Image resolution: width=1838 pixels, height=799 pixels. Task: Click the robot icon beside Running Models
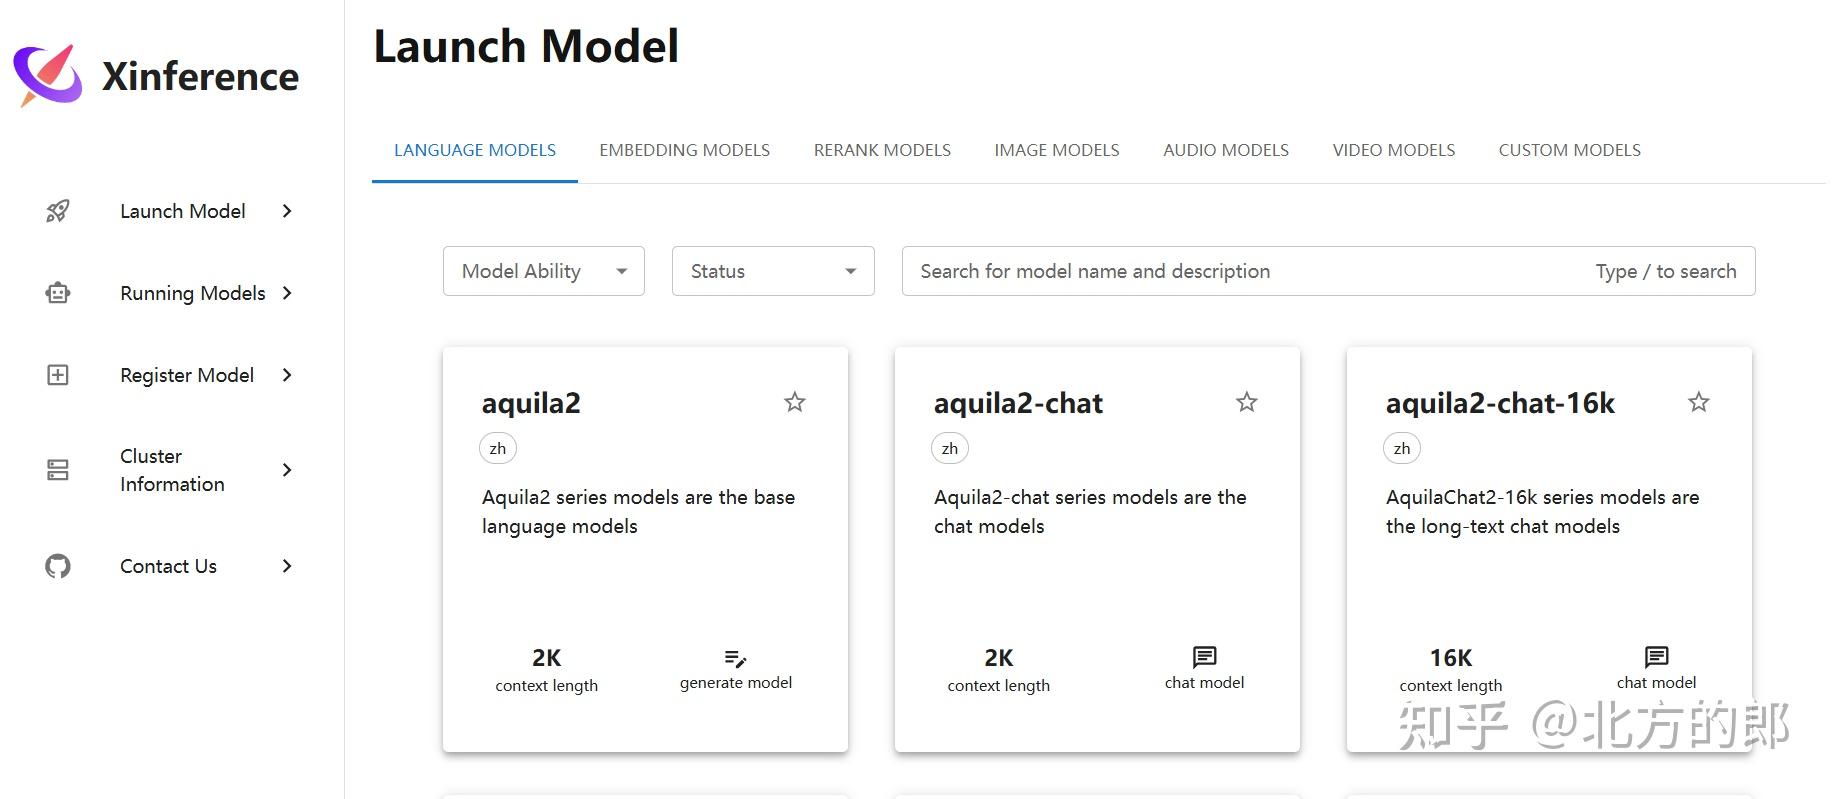(x=58, y=293)
